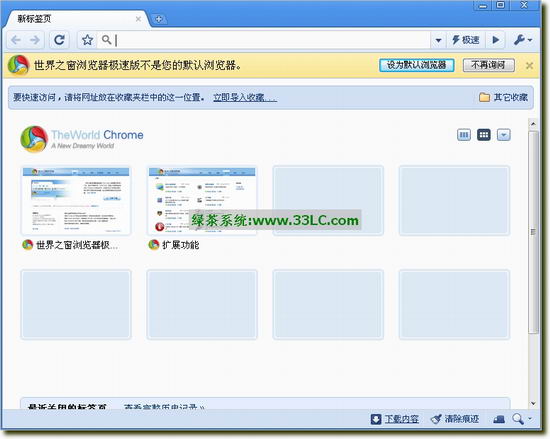Bookmark page with the star icon

pos(87,40)
